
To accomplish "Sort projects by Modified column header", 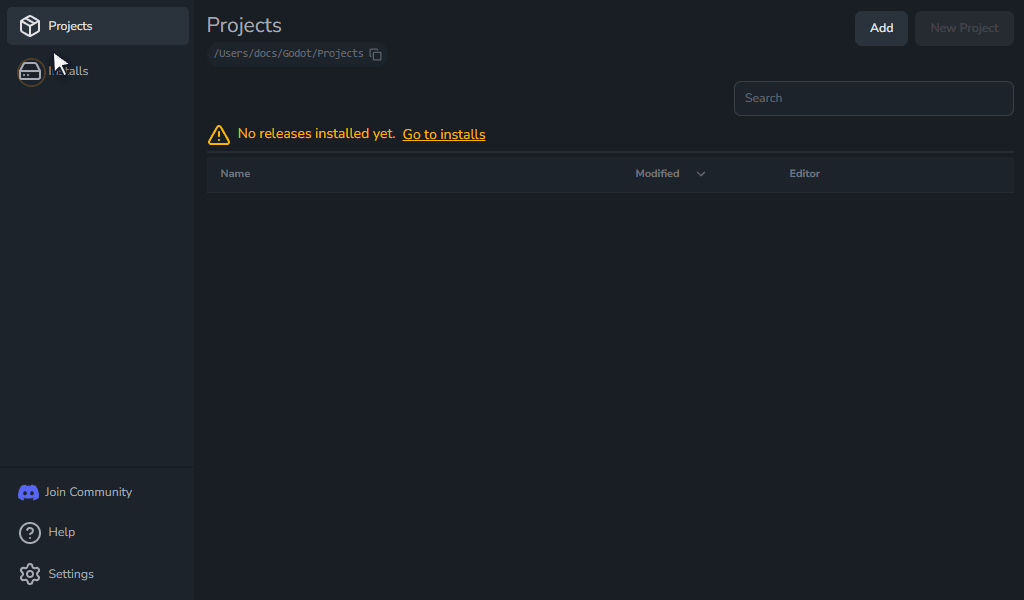I will click(657, 174).
